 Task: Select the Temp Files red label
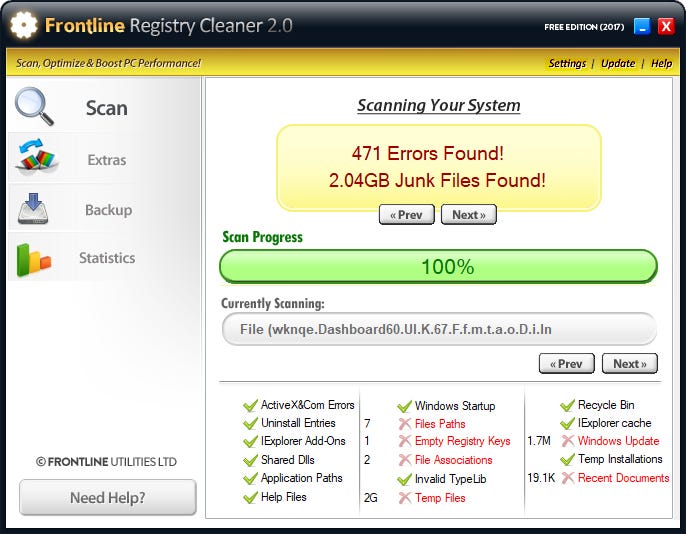point(440,498)
